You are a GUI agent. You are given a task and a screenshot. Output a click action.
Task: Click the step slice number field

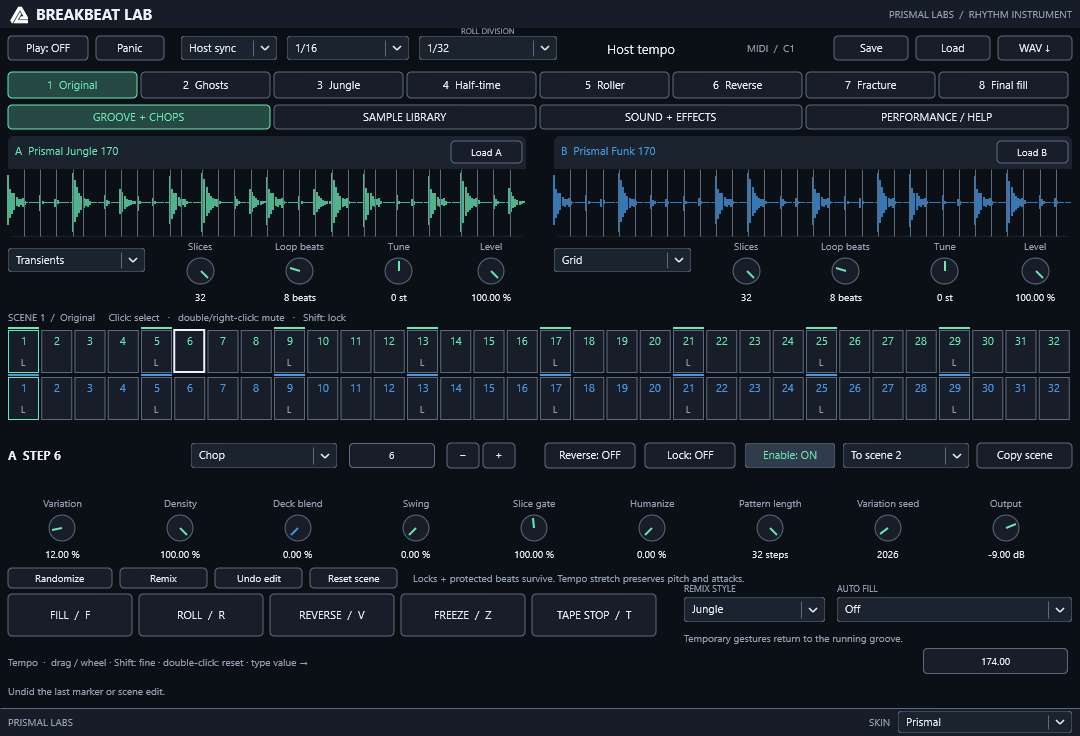click(391, 455)
